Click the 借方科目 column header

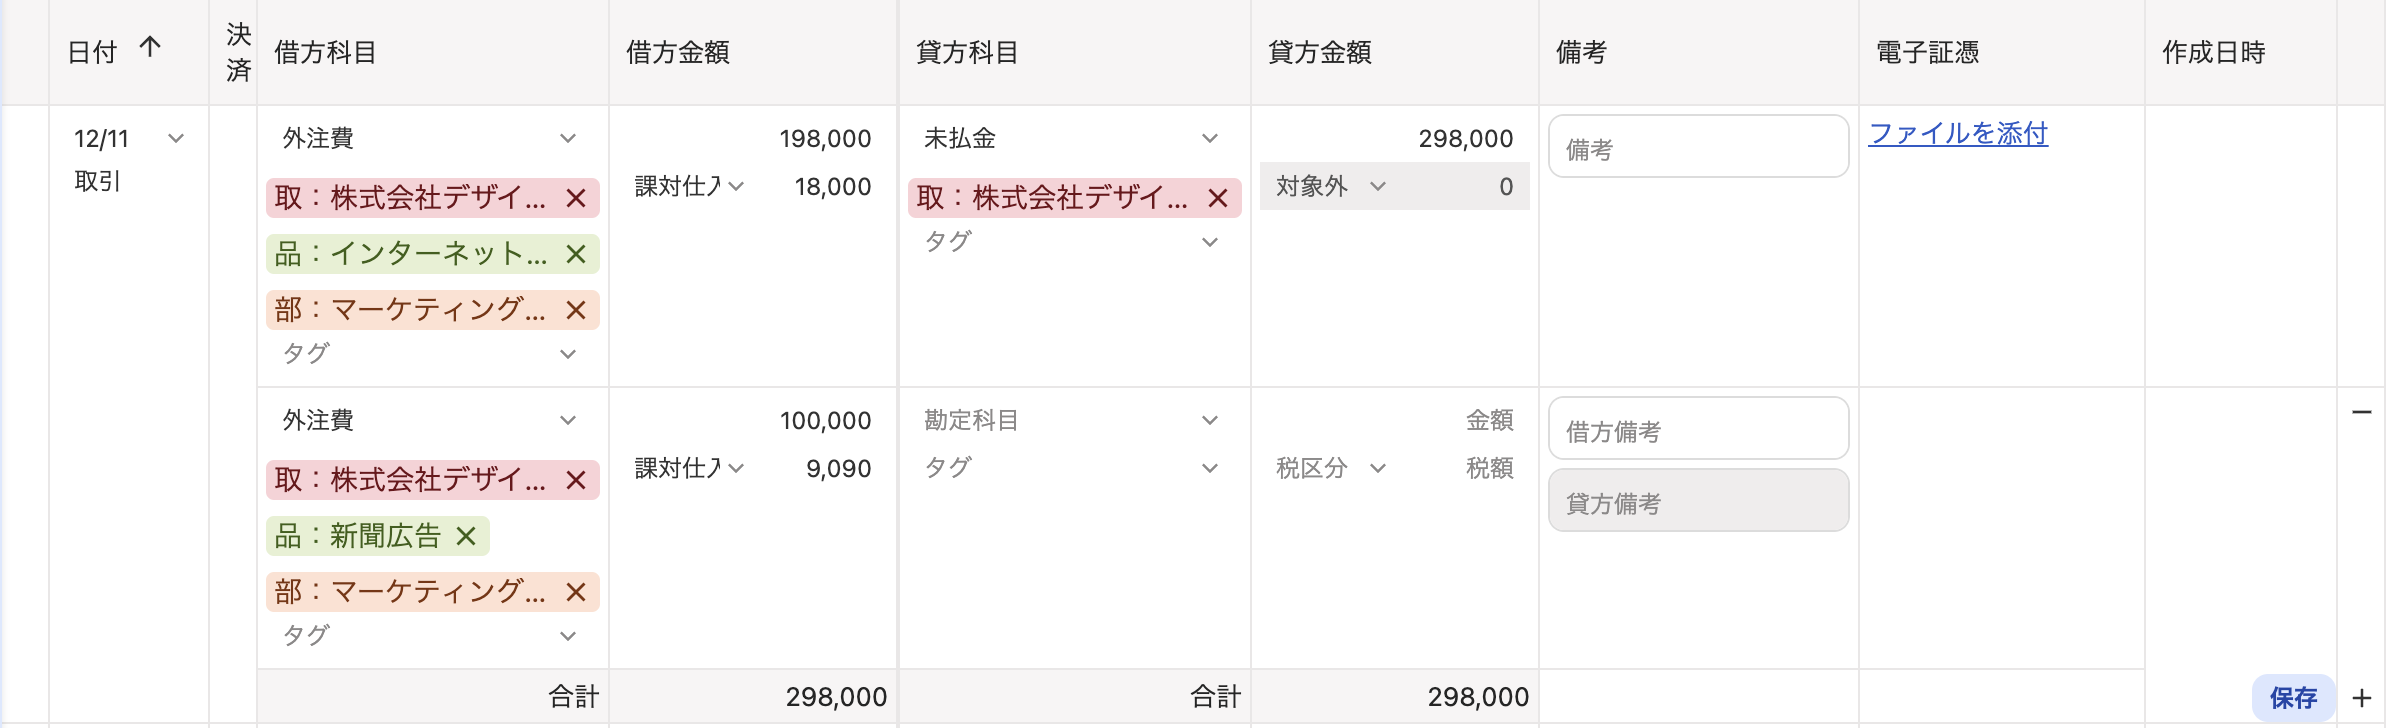[325, 52]
